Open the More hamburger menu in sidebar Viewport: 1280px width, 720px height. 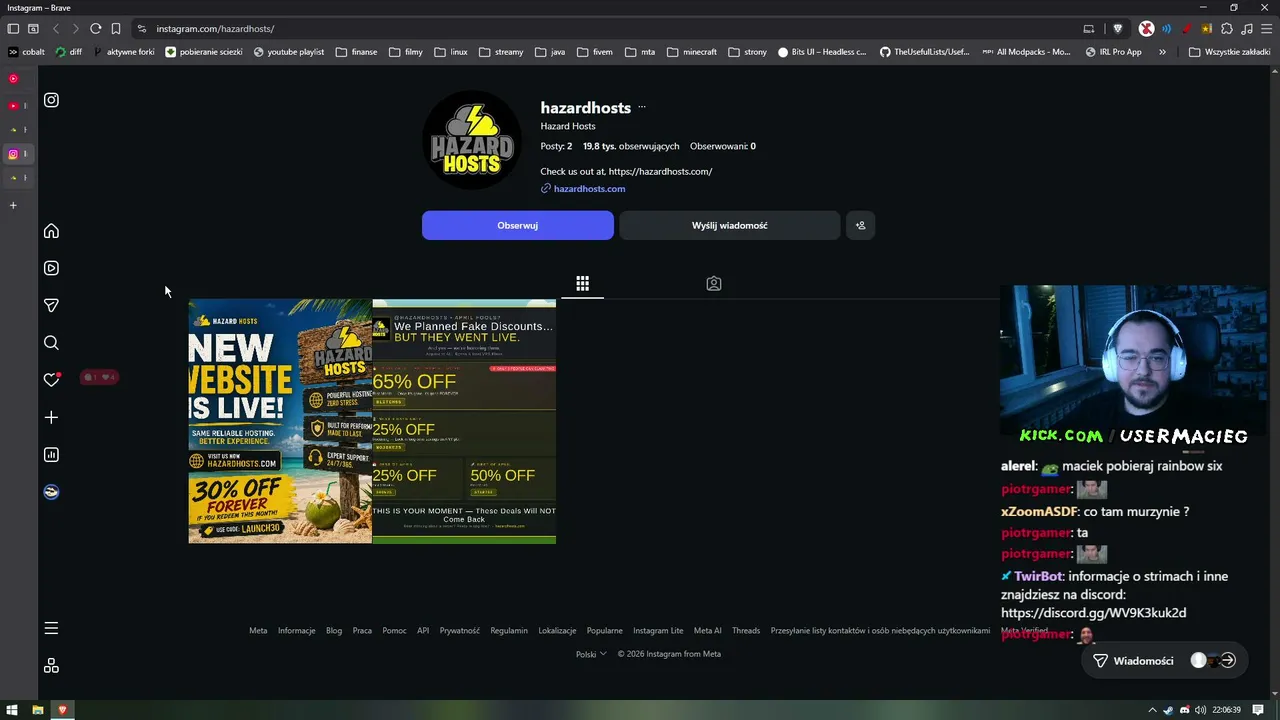pos(51,628)
